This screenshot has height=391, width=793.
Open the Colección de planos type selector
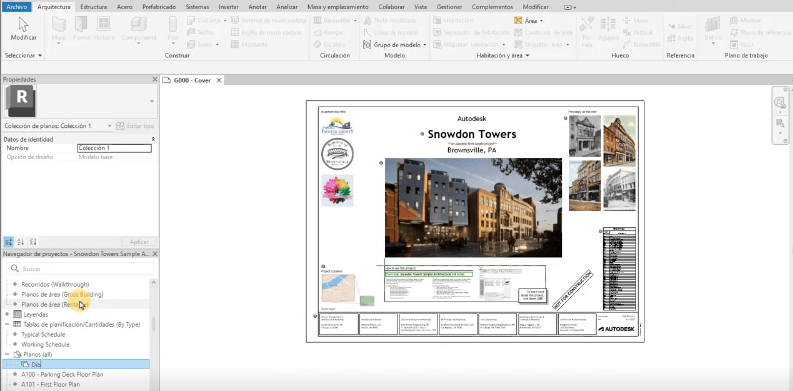[x=58, y=126]
